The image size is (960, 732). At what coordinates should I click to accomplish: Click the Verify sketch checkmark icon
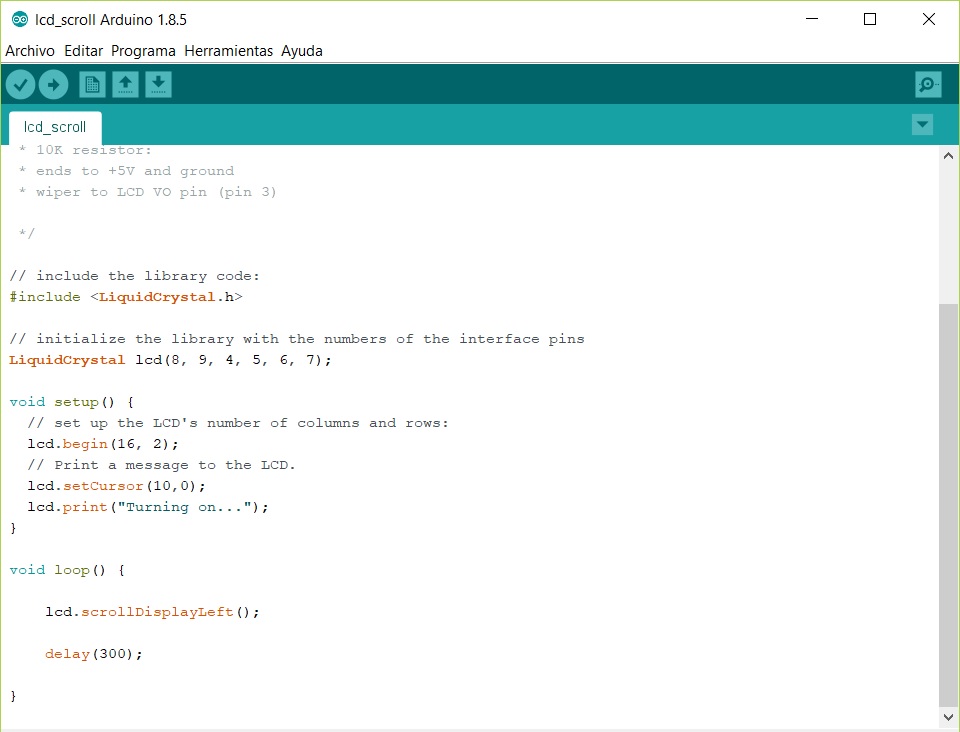pyautogui.click(x=20, y=84)
